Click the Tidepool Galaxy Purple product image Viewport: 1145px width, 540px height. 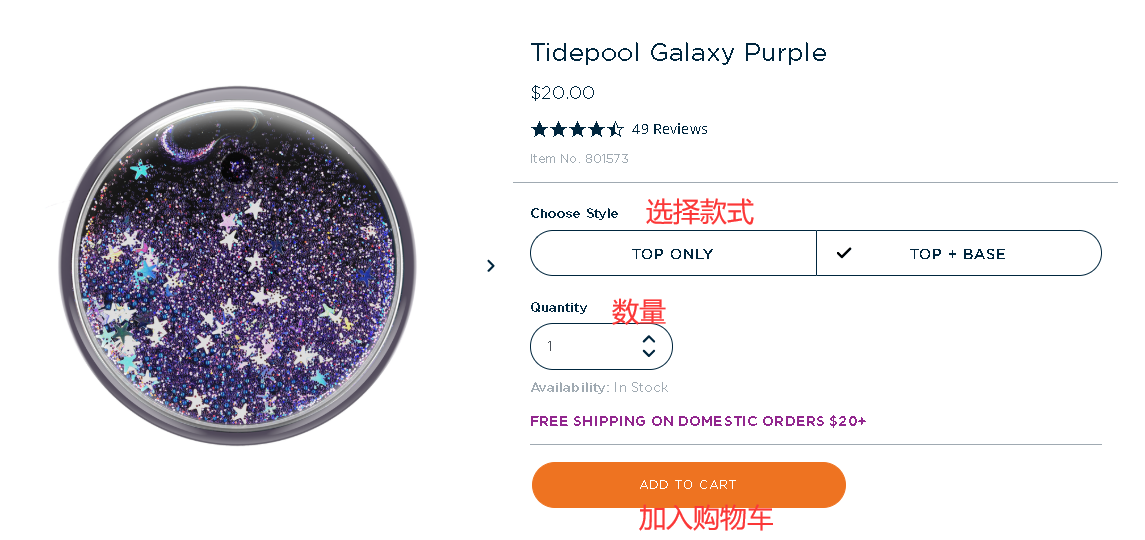238,266
